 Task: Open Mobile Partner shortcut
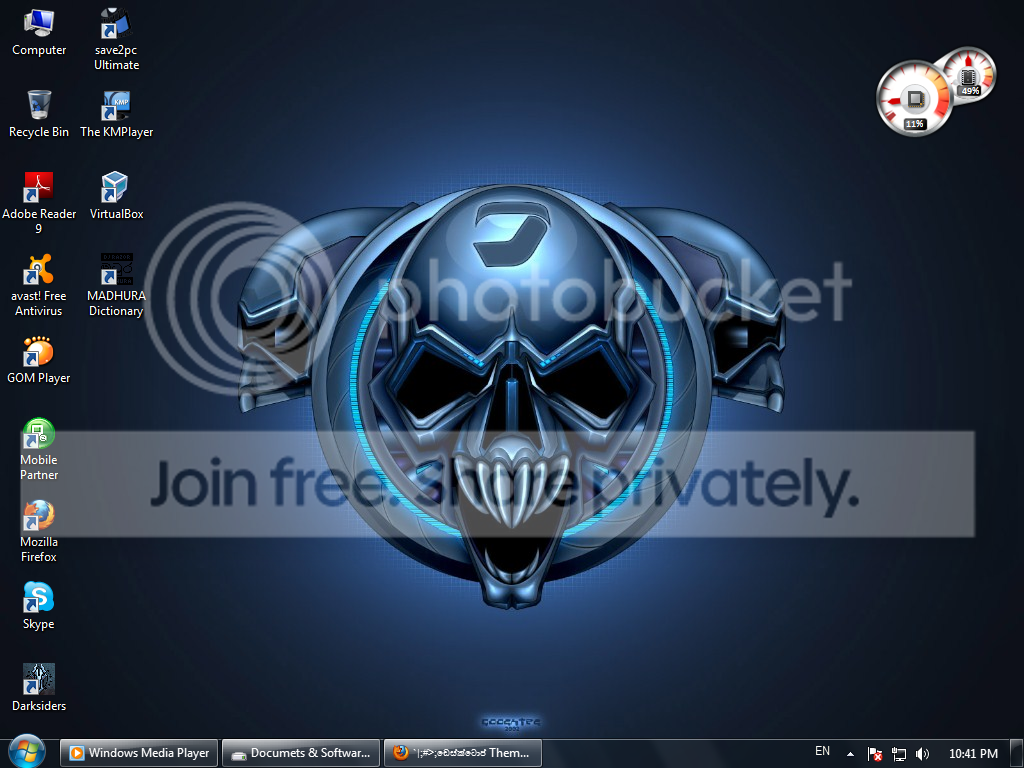point(39,449)
